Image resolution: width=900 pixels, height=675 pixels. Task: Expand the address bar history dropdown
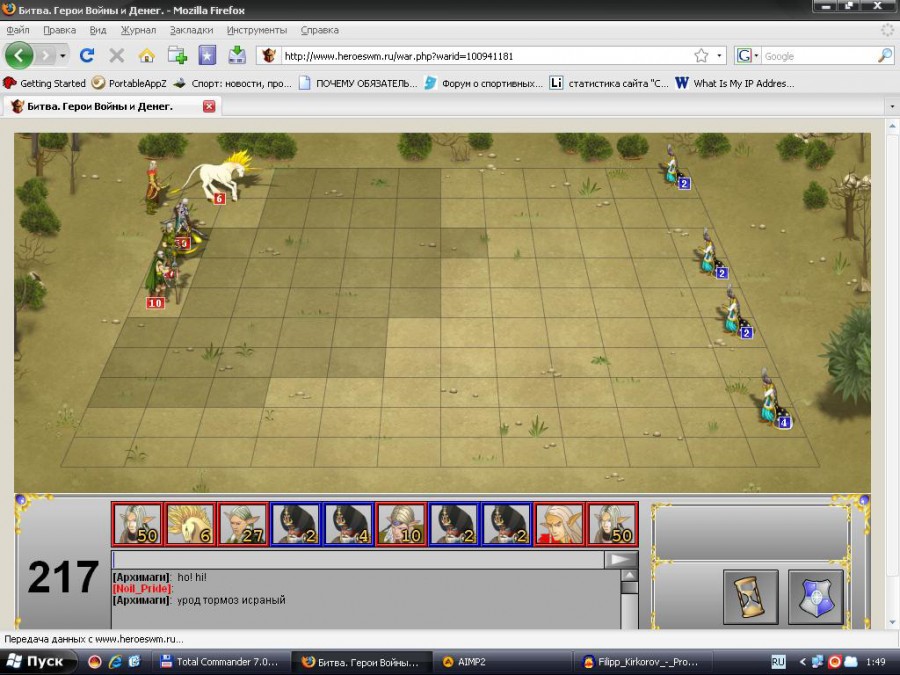[x=719, y=56]
